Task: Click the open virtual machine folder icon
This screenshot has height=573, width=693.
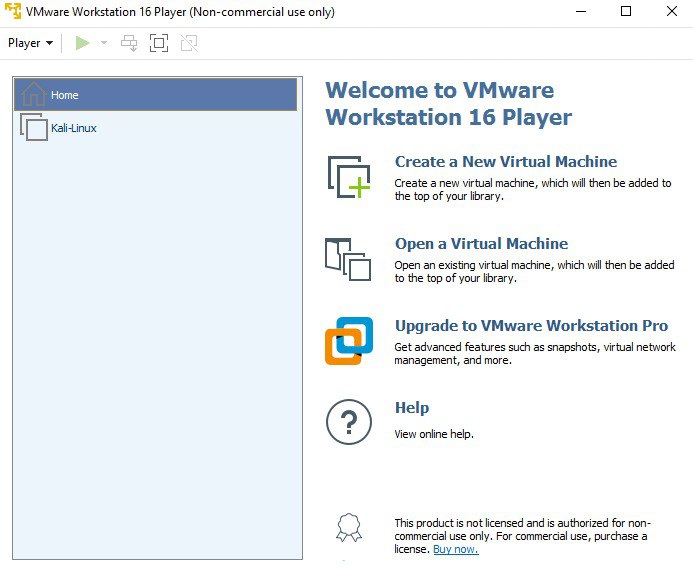Action: (x=348, y=259)
